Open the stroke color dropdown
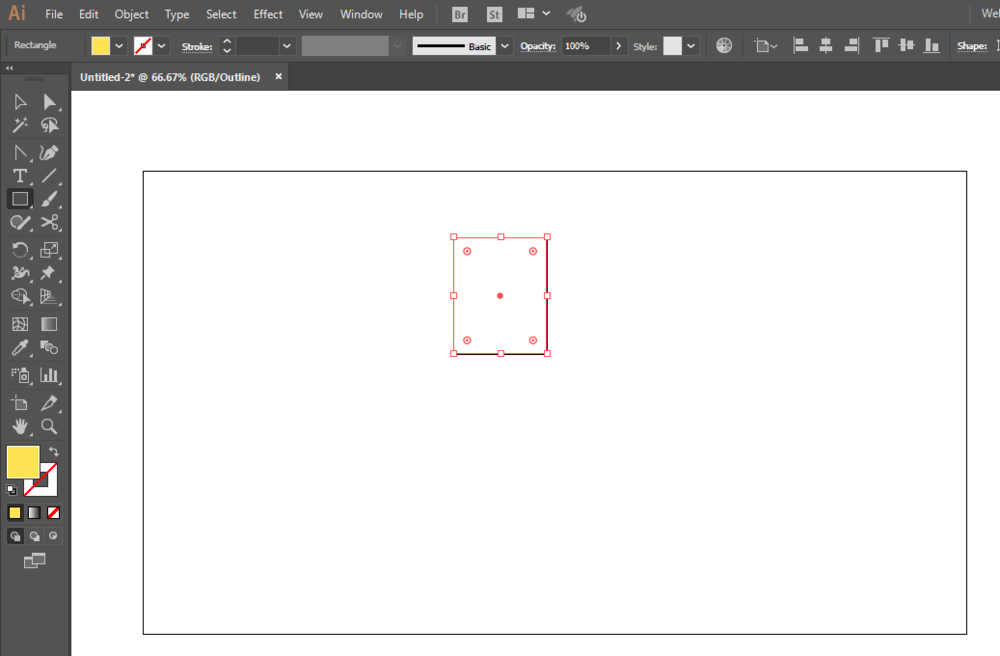Screen dimensions: 1000x656 [x=161, y=46]
